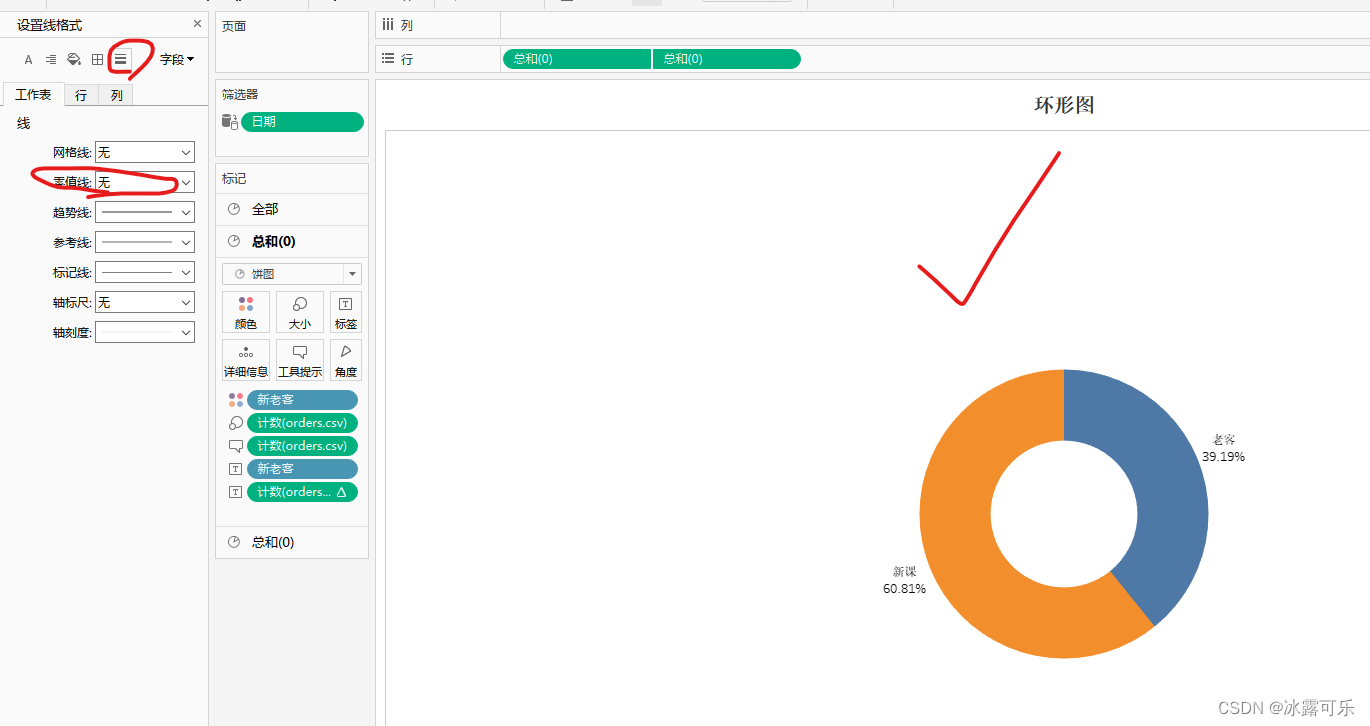Select the 计数(orders... label pill with delta
The width and height of the screenshot is (1370, 726).
pos(302,492)
